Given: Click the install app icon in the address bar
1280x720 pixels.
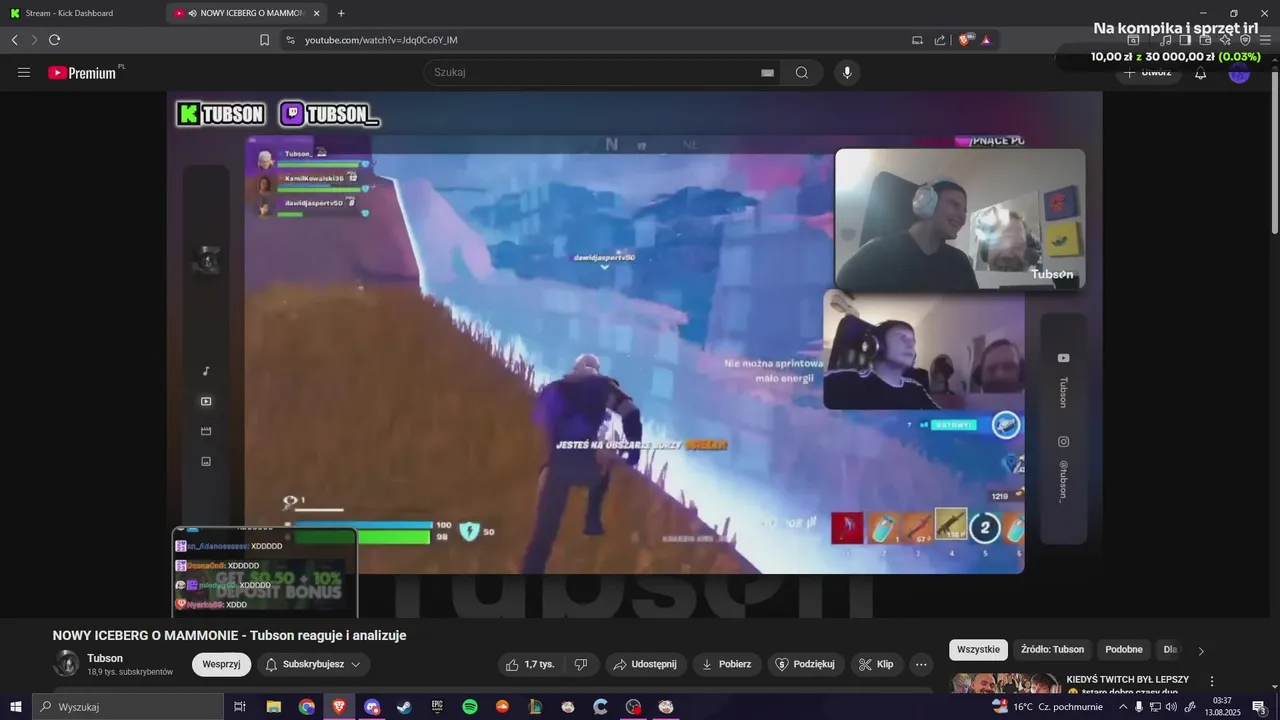Looking at the screenshot, I should coord(918,40).
